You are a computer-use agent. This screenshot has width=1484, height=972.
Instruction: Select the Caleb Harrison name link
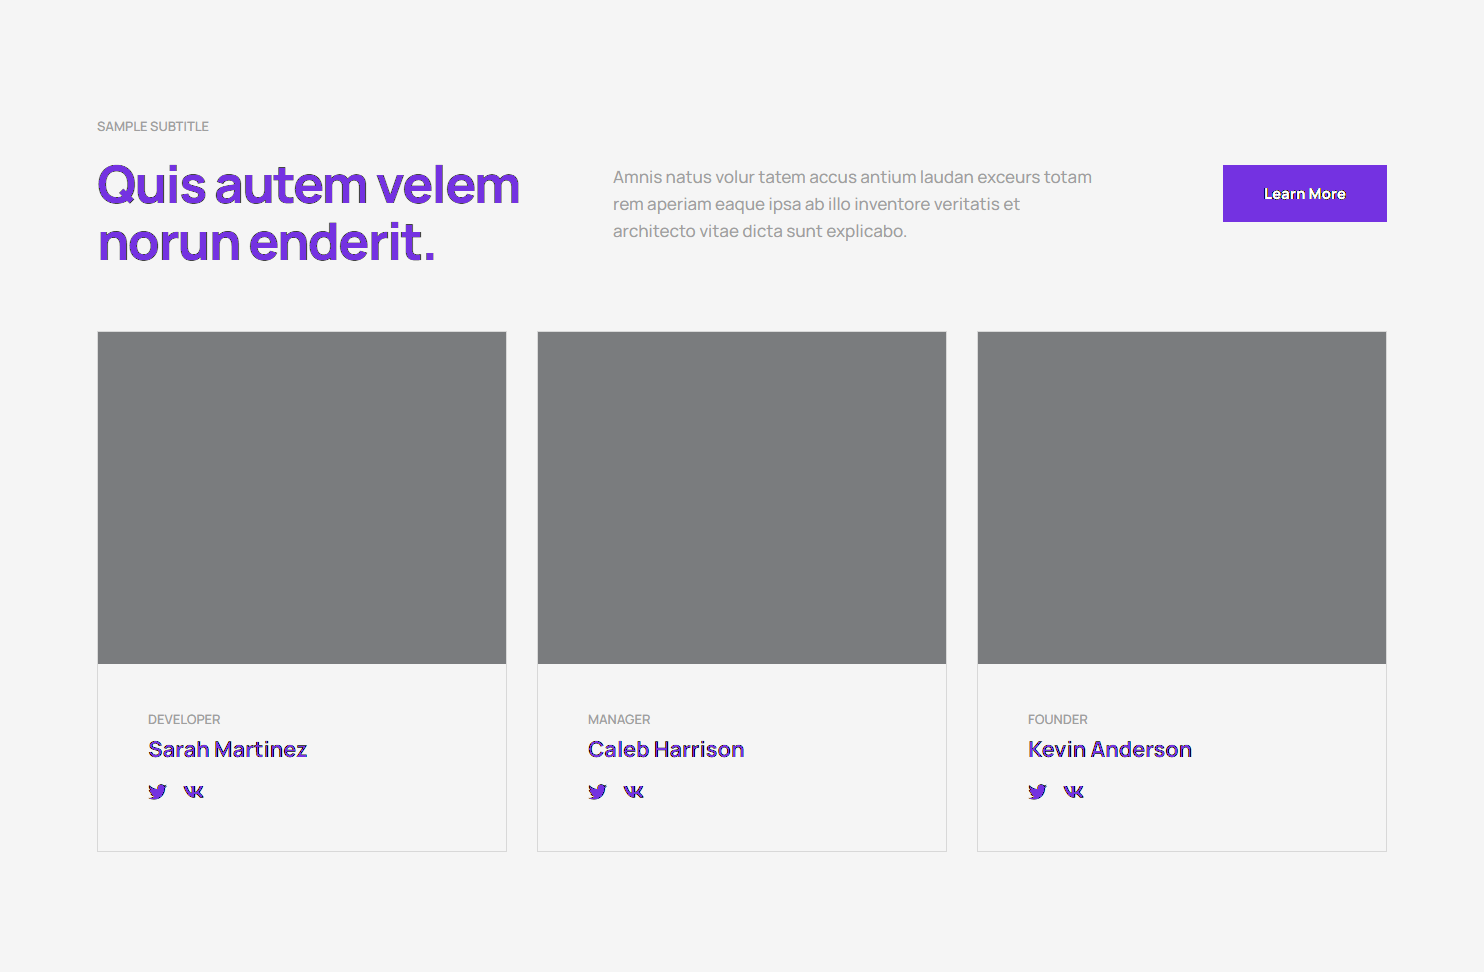[666, 750]
